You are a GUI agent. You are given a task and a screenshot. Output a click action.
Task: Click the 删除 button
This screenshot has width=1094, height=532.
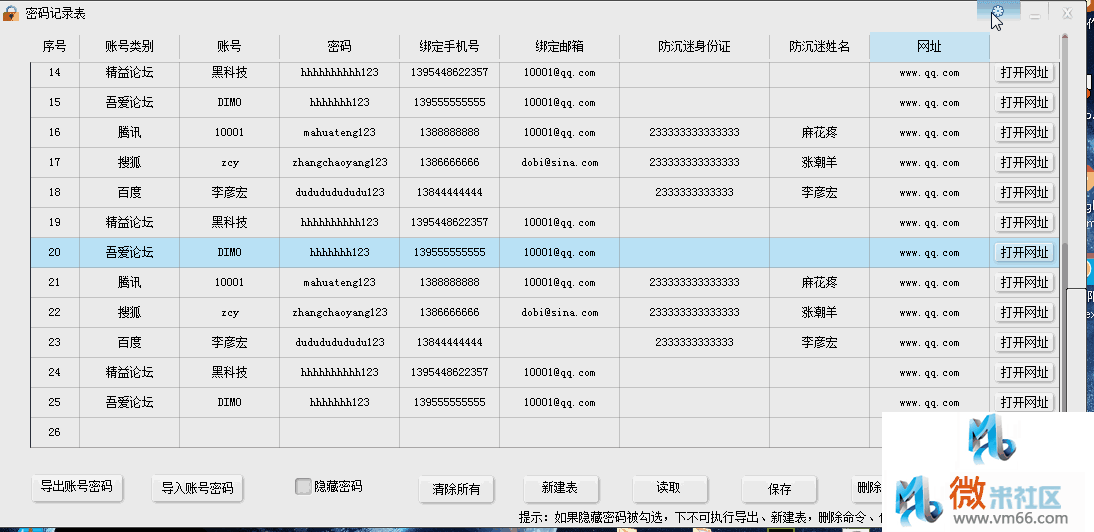click(x=867, y=487)
